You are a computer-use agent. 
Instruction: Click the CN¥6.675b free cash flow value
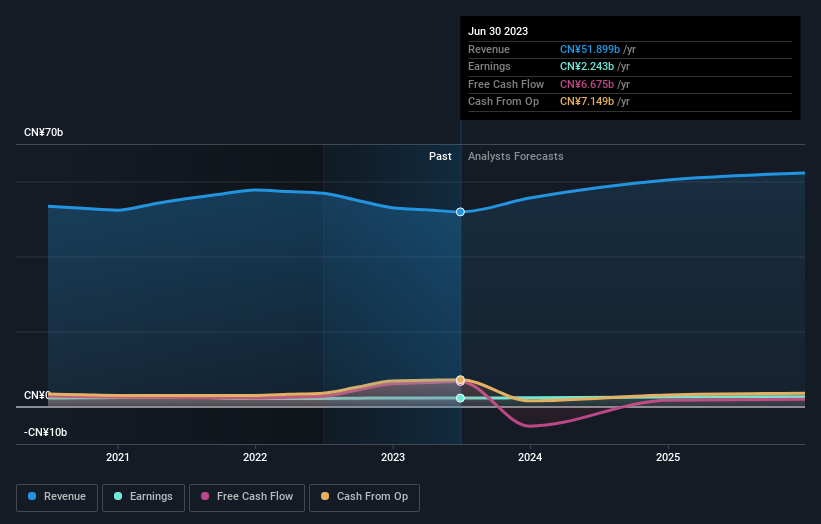click(x=587, y=84)
